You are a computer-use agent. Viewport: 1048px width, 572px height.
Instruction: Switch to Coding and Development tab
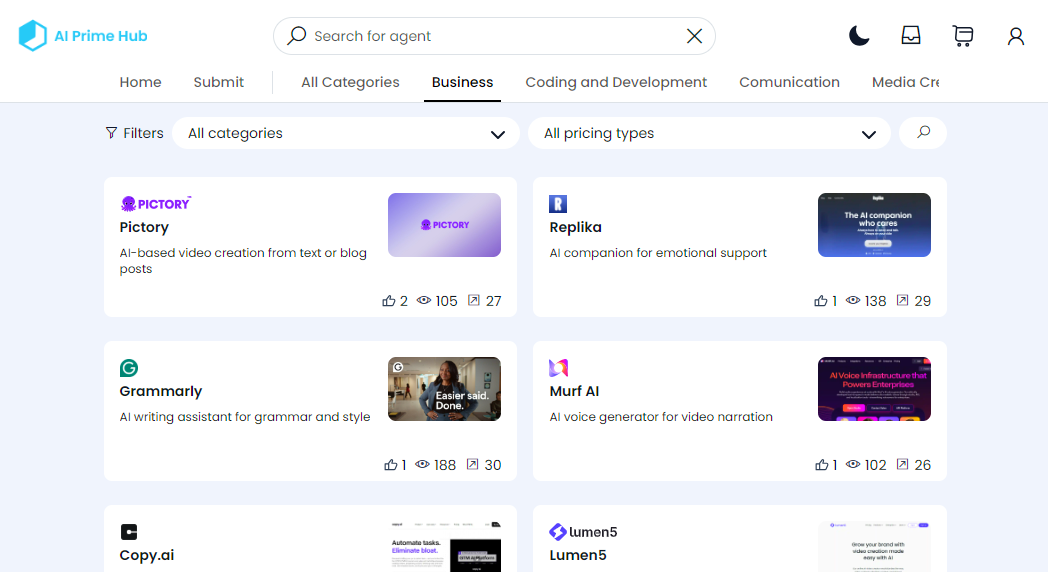tap(616, 82)
